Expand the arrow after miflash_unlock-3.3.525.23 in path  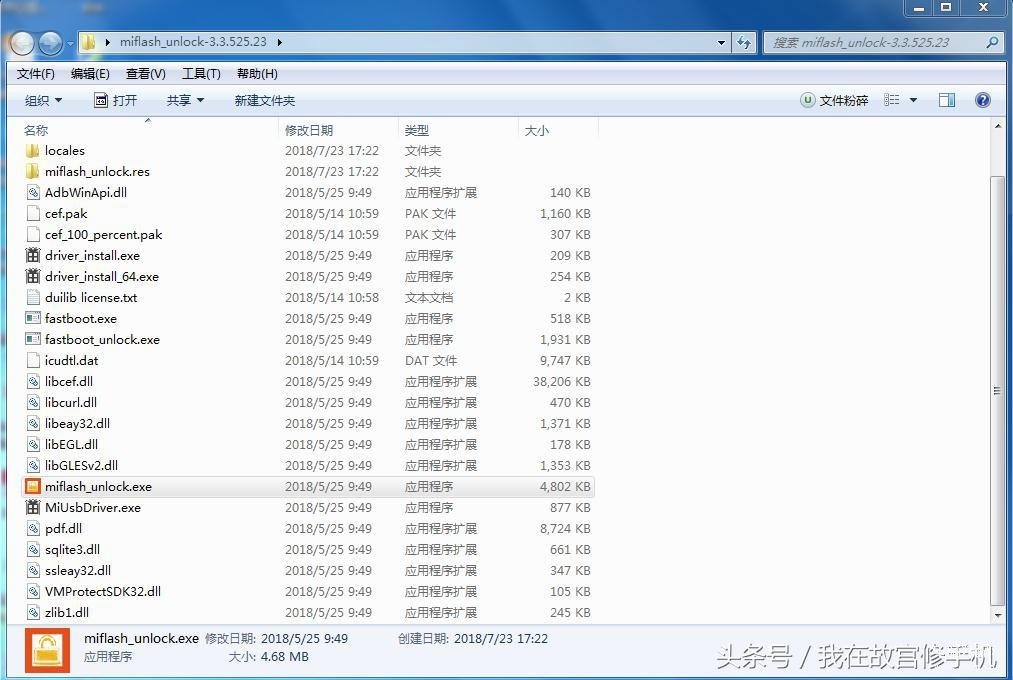click(280, 43)
